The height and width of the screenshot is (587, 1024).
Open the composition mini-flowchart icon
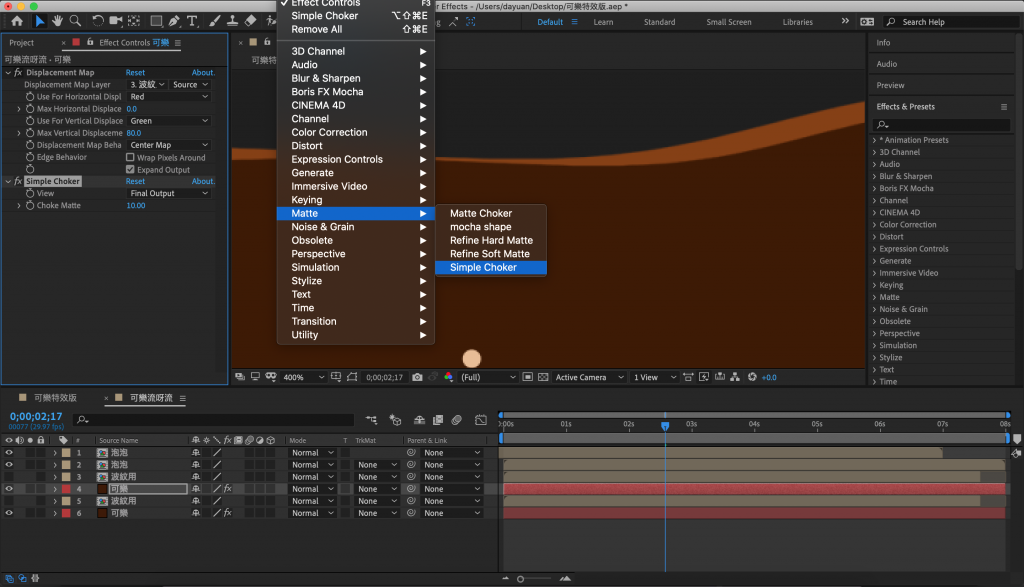[372, 420]
